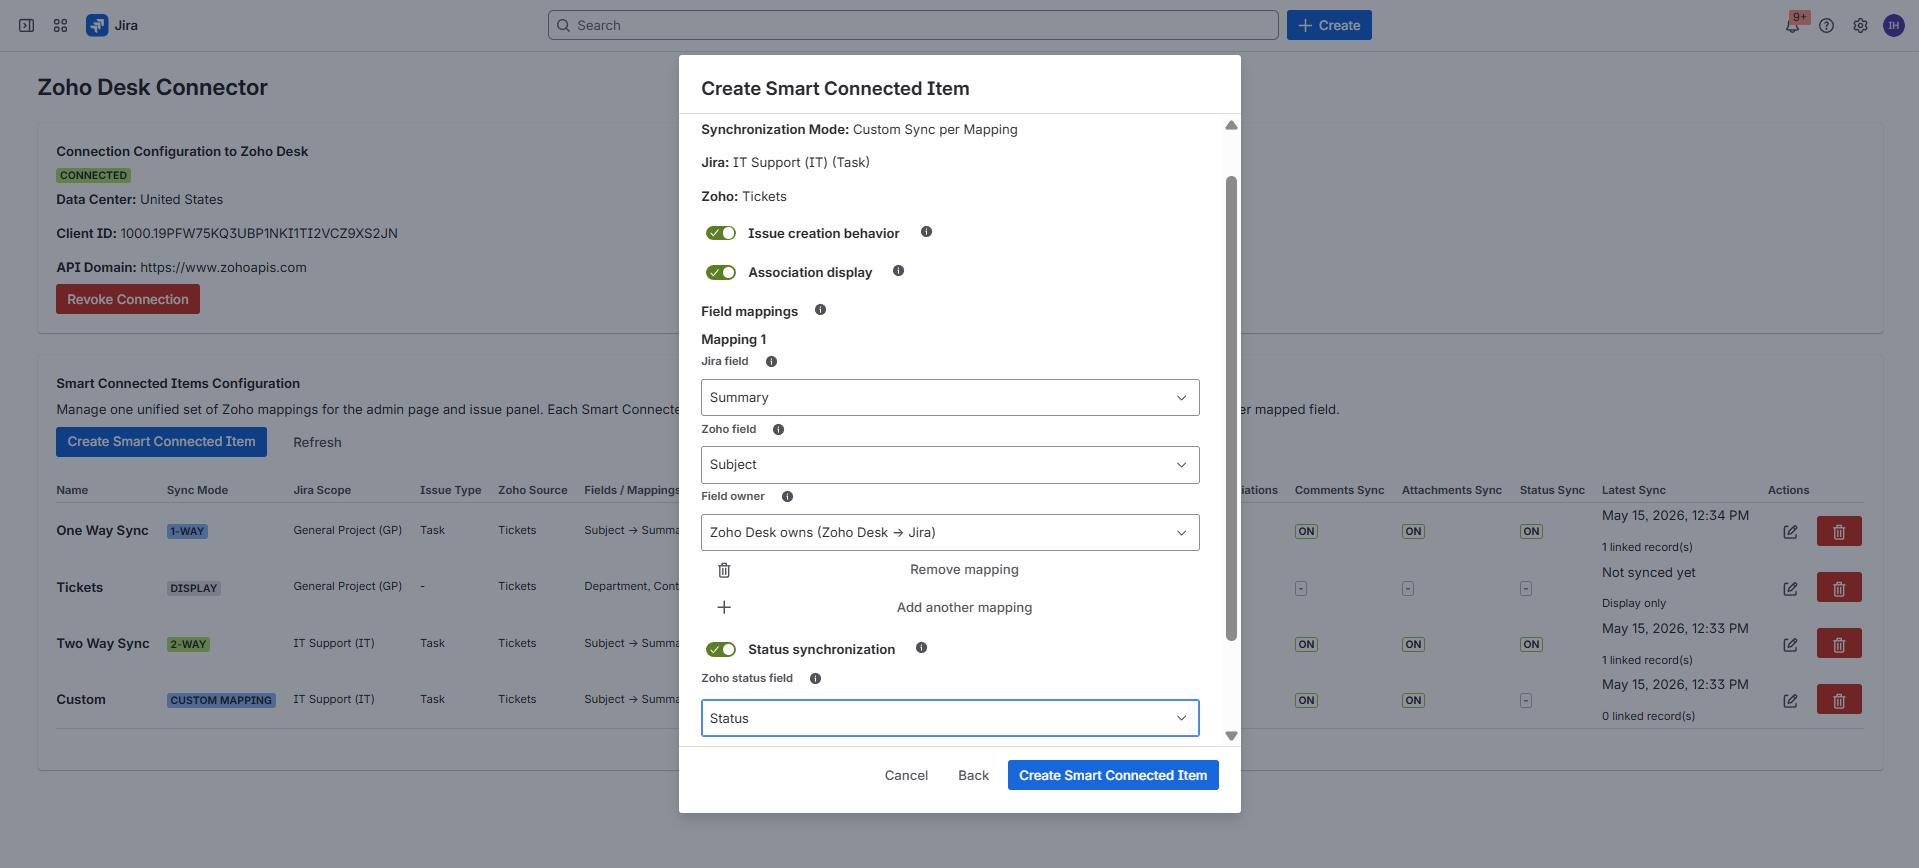Click the top bar Create button

[x=1329, y=25]
